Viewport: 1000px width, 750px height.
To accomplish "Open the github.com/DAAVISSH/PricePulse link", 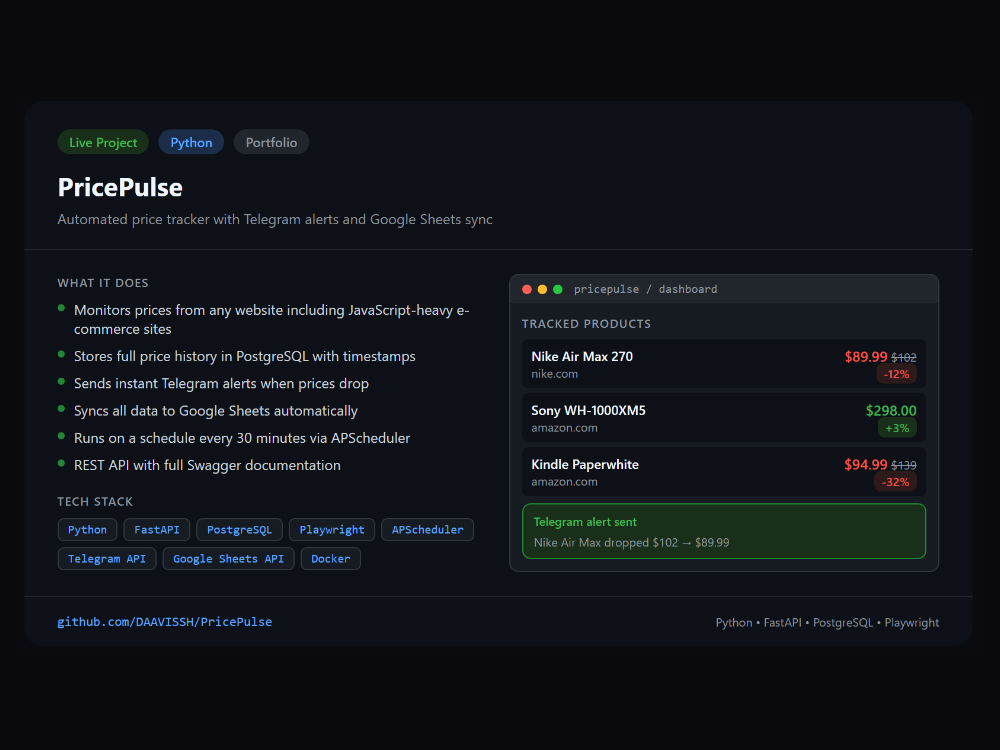I will 165,622.
